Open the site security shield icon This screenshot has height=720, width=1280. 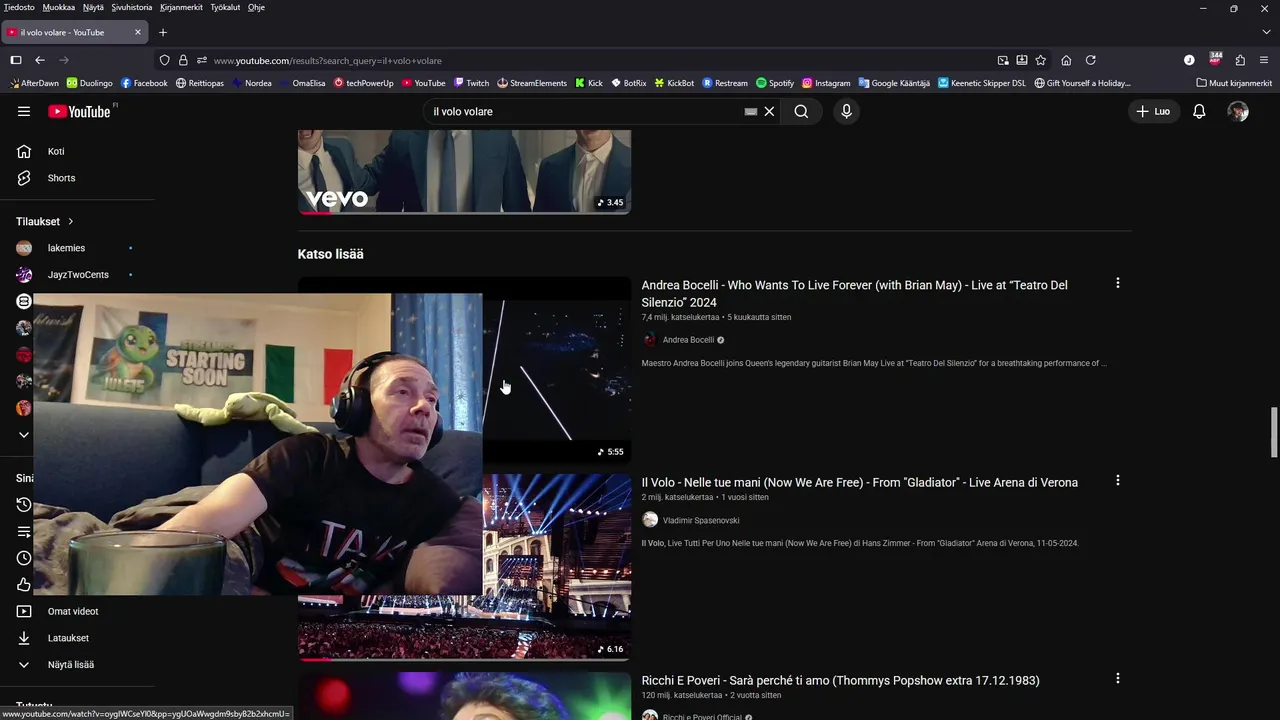(165, 60)
